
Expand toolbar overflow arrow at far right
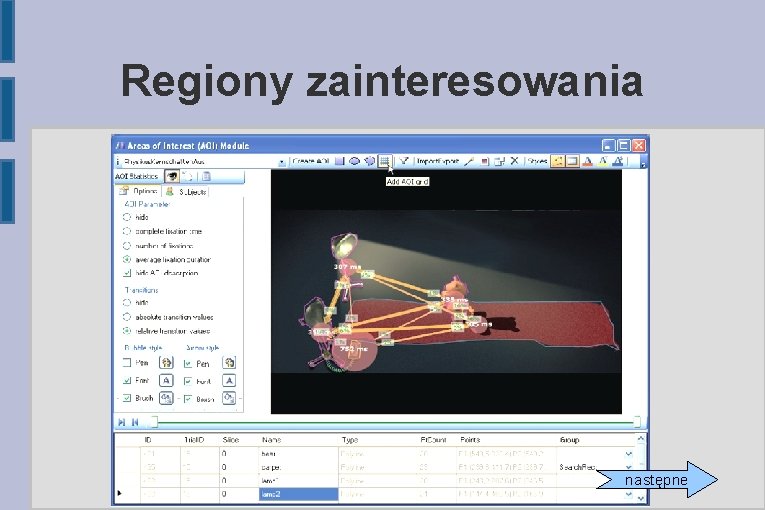(643, 162)
